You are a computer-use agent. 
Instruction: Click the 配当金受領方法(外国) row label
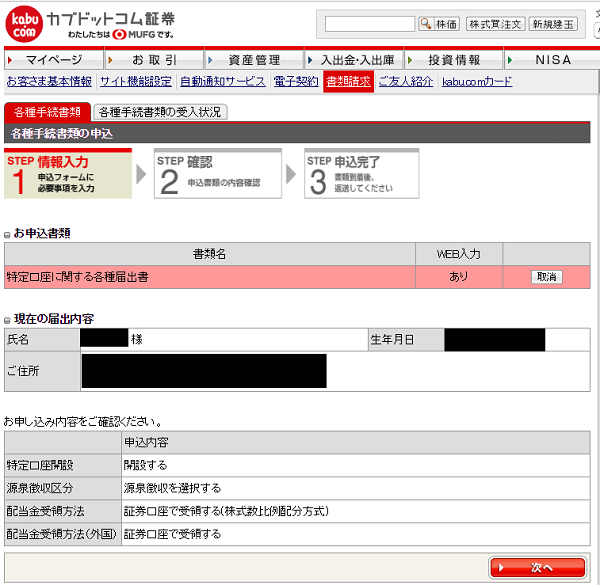click(63, 534)
